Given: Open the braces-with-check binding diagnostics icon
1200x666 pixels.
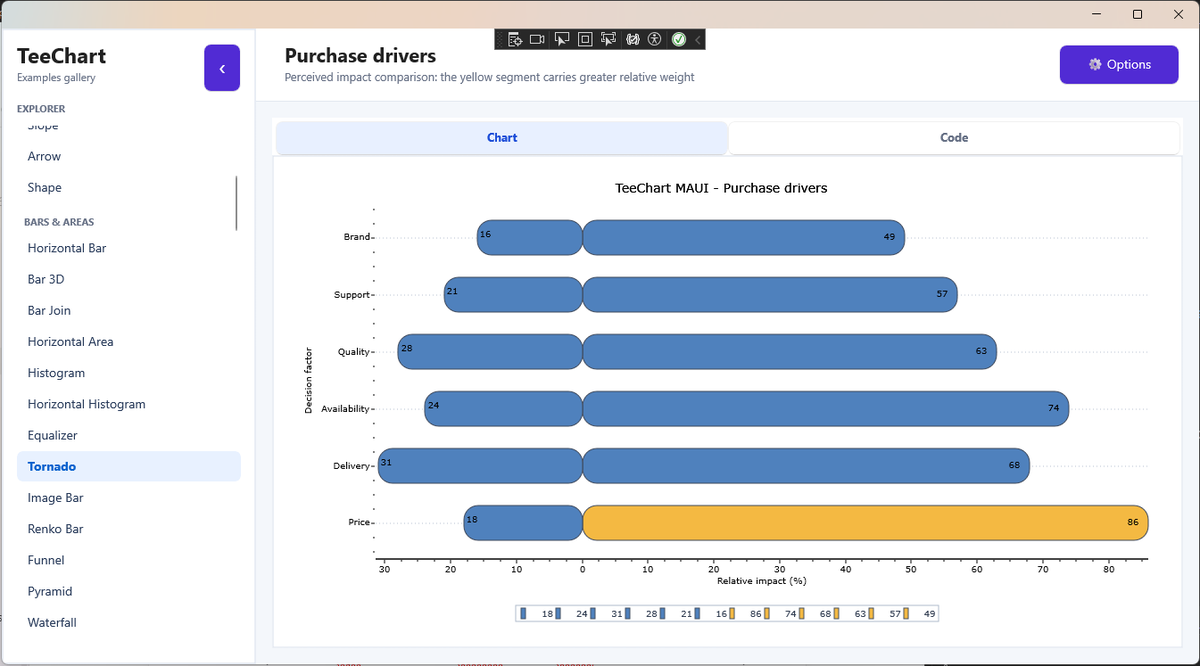Looking at the screenshot, I should tap(632, 39).
